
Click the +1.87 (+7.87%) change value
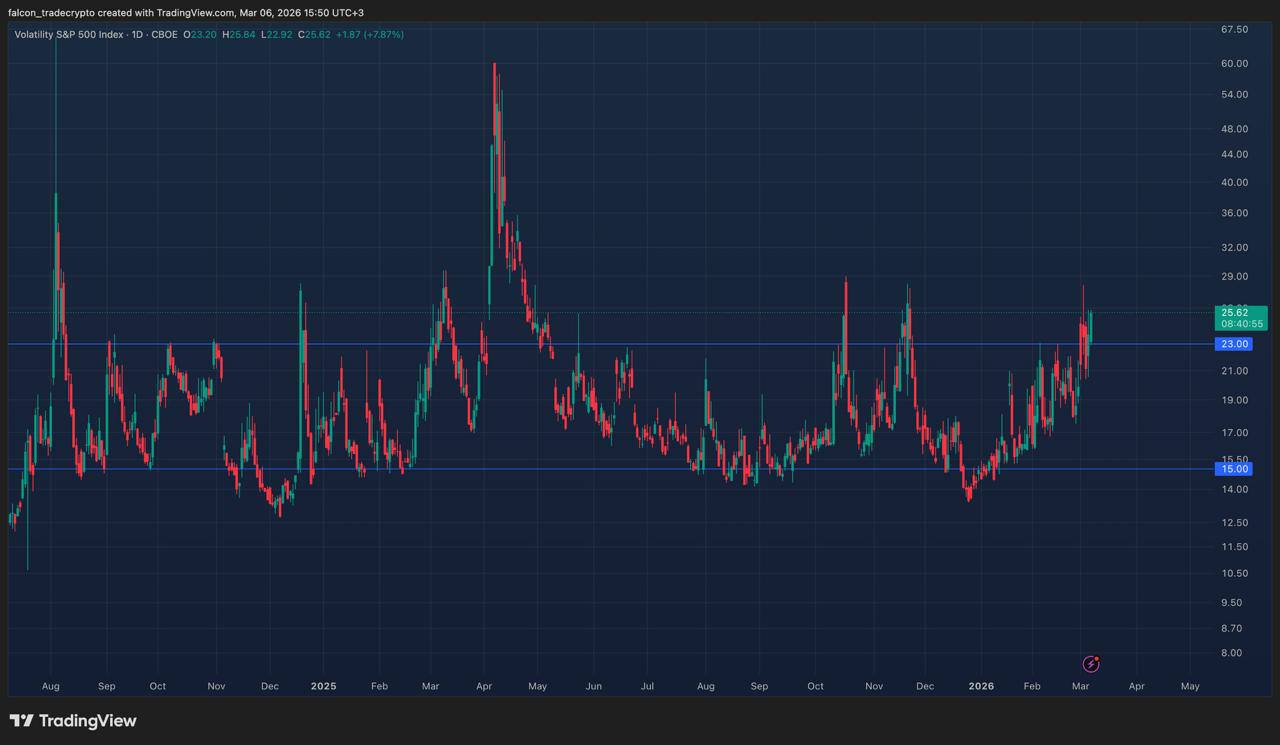coord(369,34)
